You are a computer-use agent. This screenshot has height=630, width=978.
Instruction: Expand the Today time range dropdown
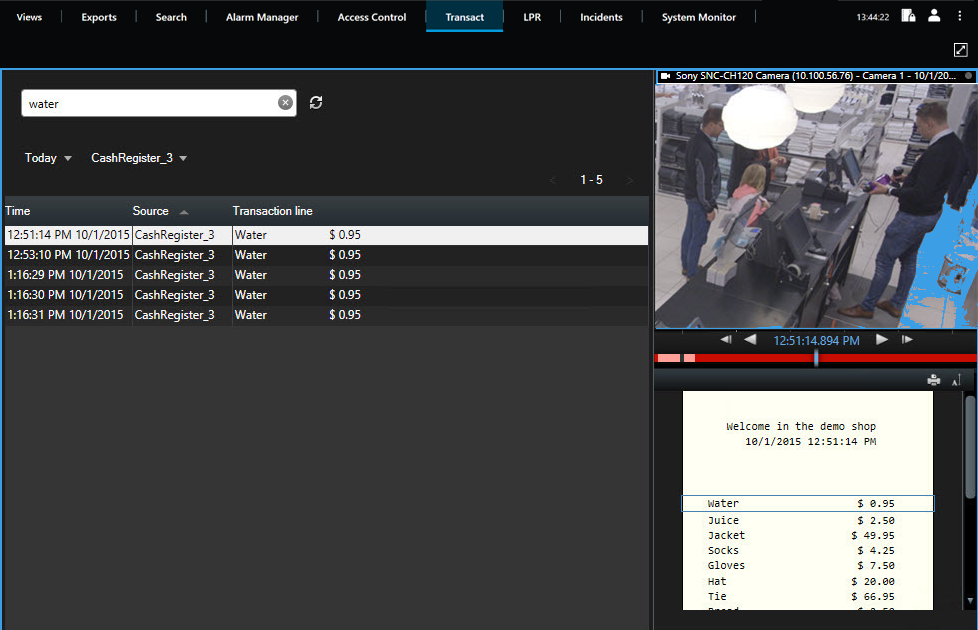point(48,158)
